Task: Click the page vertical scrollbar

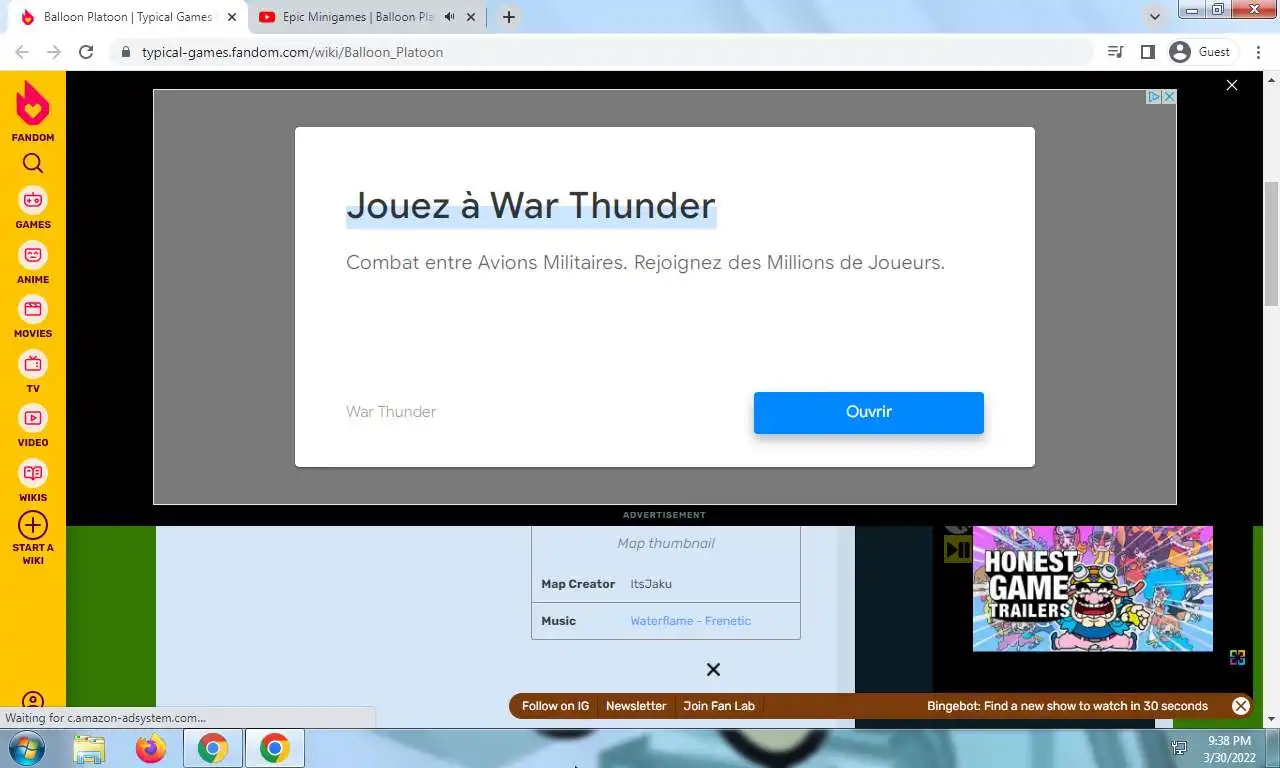Action: pyautogui.click(x=1271, y=243)
